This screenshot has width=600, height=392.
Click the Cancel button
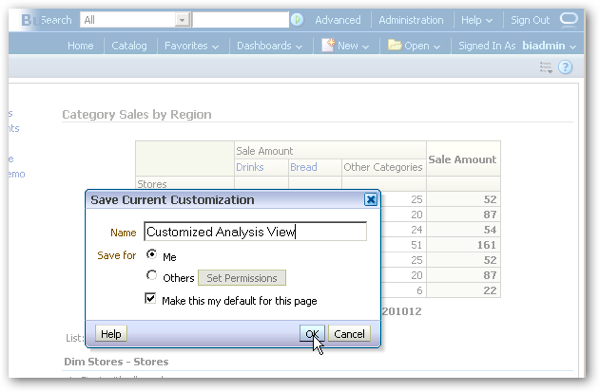click(x=349, y=334)
